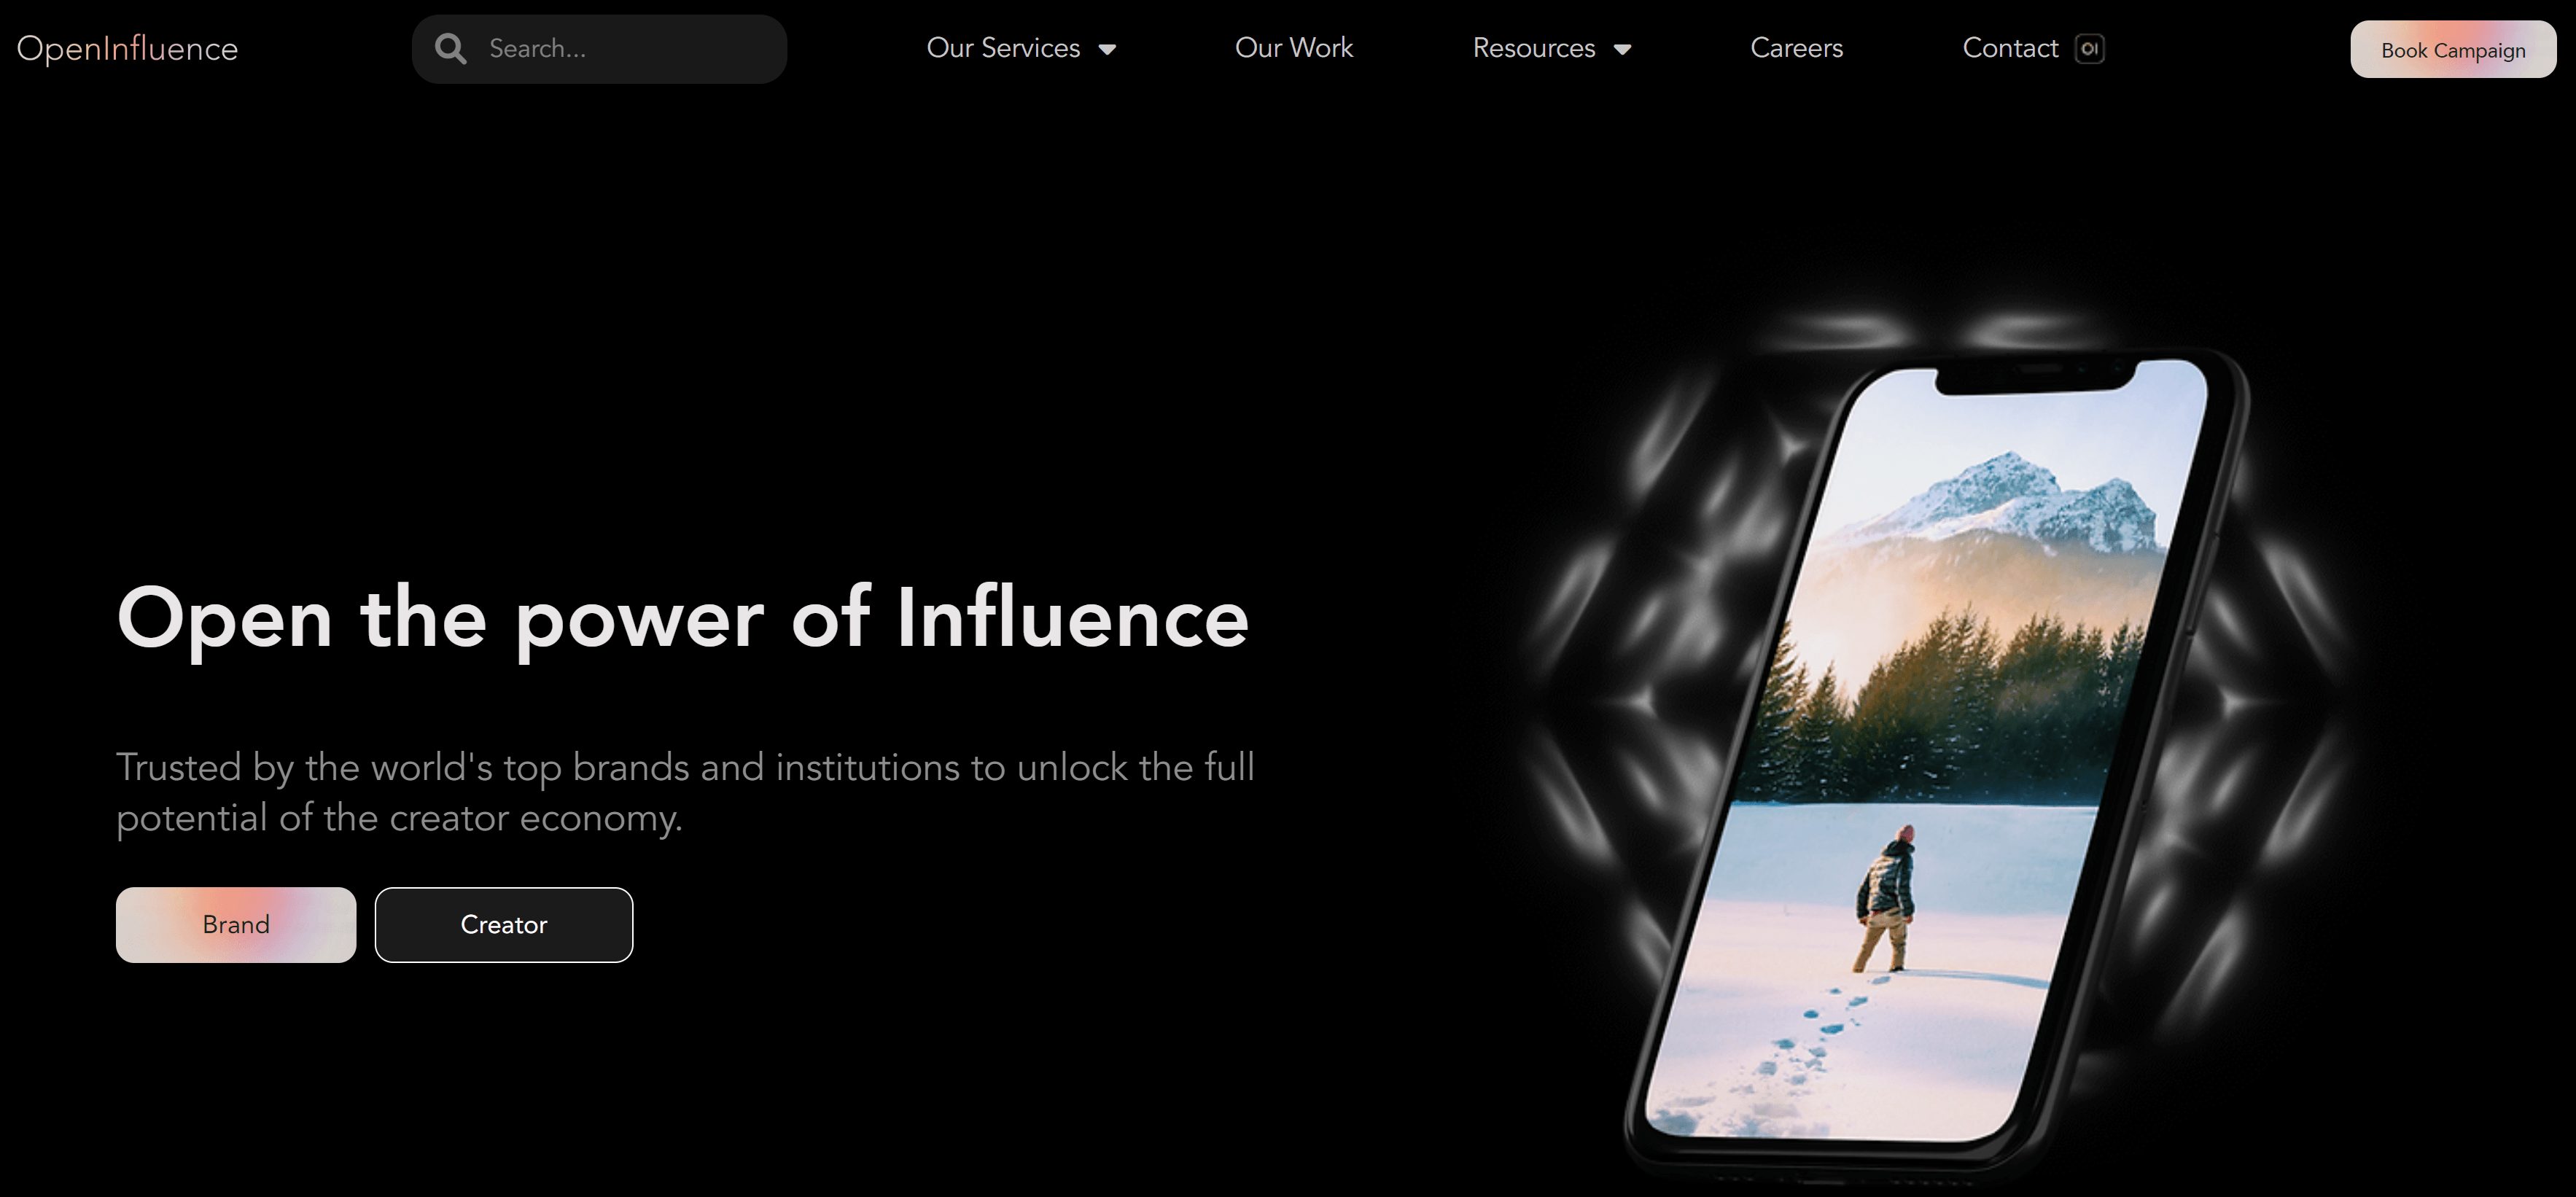
Task: Expand the Our Services dropdown arrow
Action: 1107,49
